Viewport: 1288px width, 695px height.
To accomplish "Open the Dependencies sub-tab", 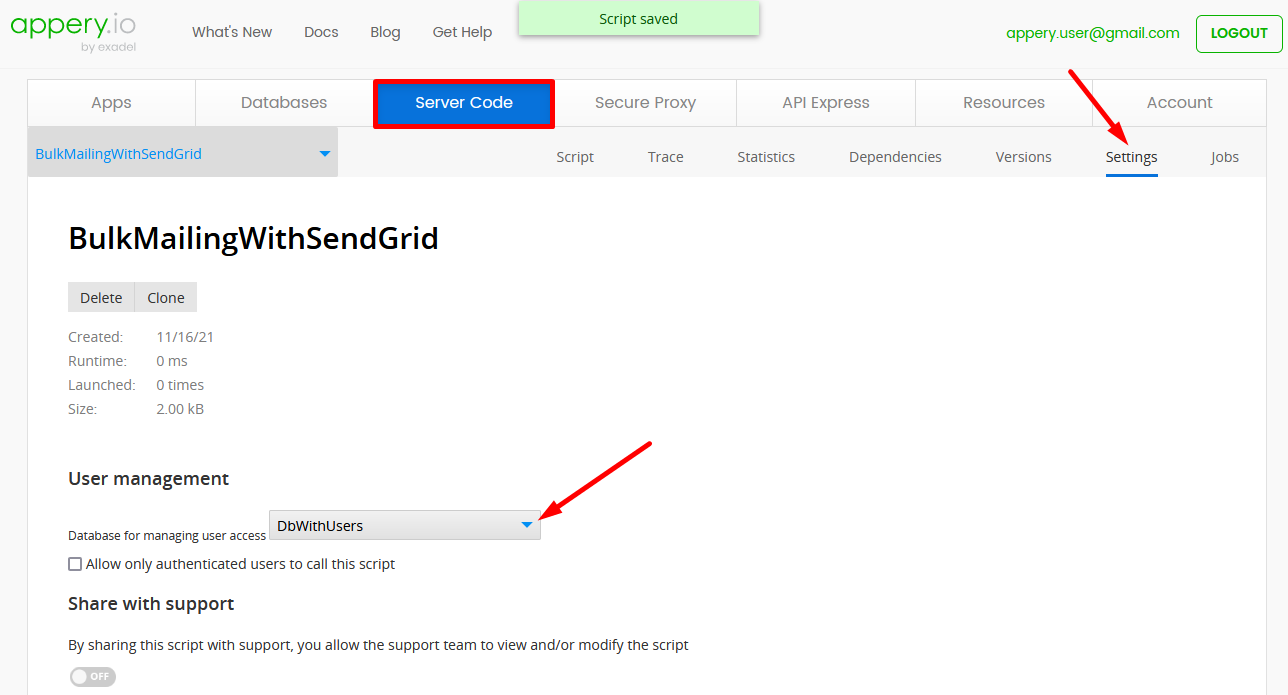I will click(x=895, y=157).
